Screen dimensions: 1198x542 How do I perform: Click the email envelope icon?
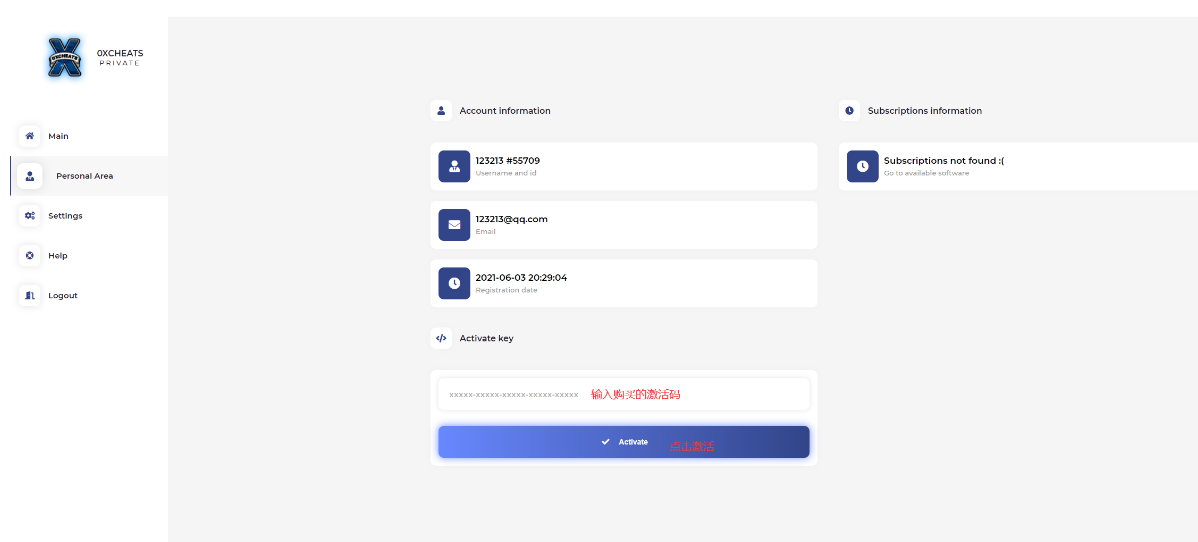click(454, 225)
